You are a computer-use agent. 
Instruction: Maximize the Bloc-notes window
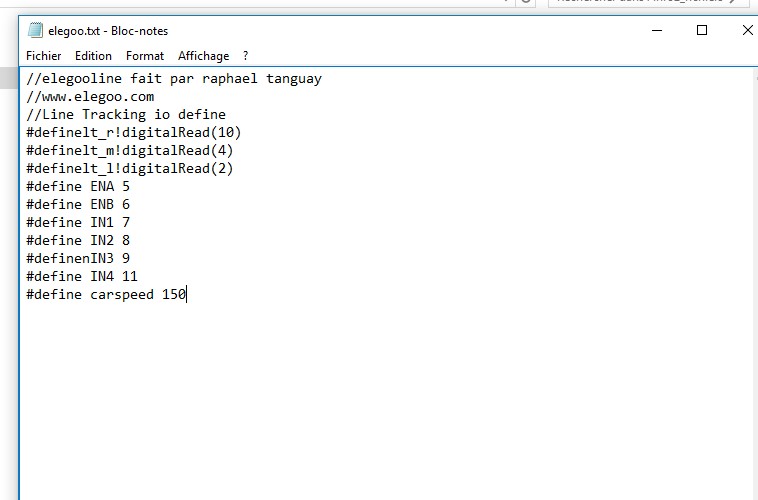(x=702, y=30)
